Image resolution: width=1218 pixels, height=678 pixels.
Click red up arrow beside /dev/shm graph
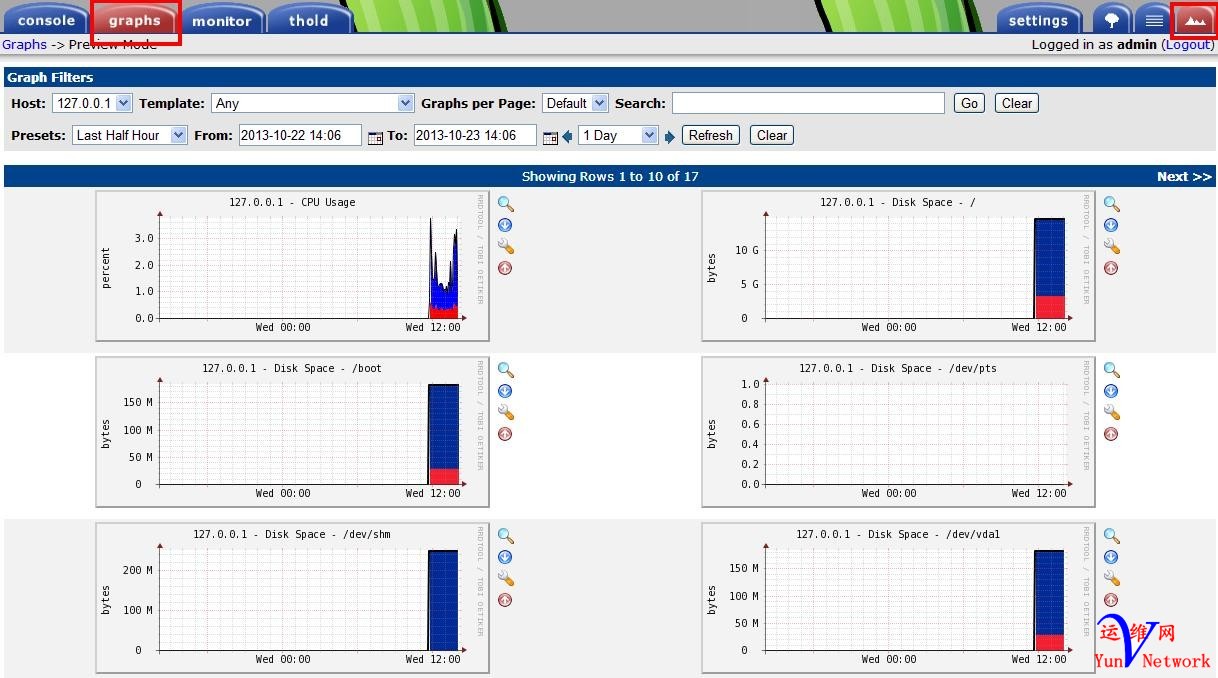point(505,600)
